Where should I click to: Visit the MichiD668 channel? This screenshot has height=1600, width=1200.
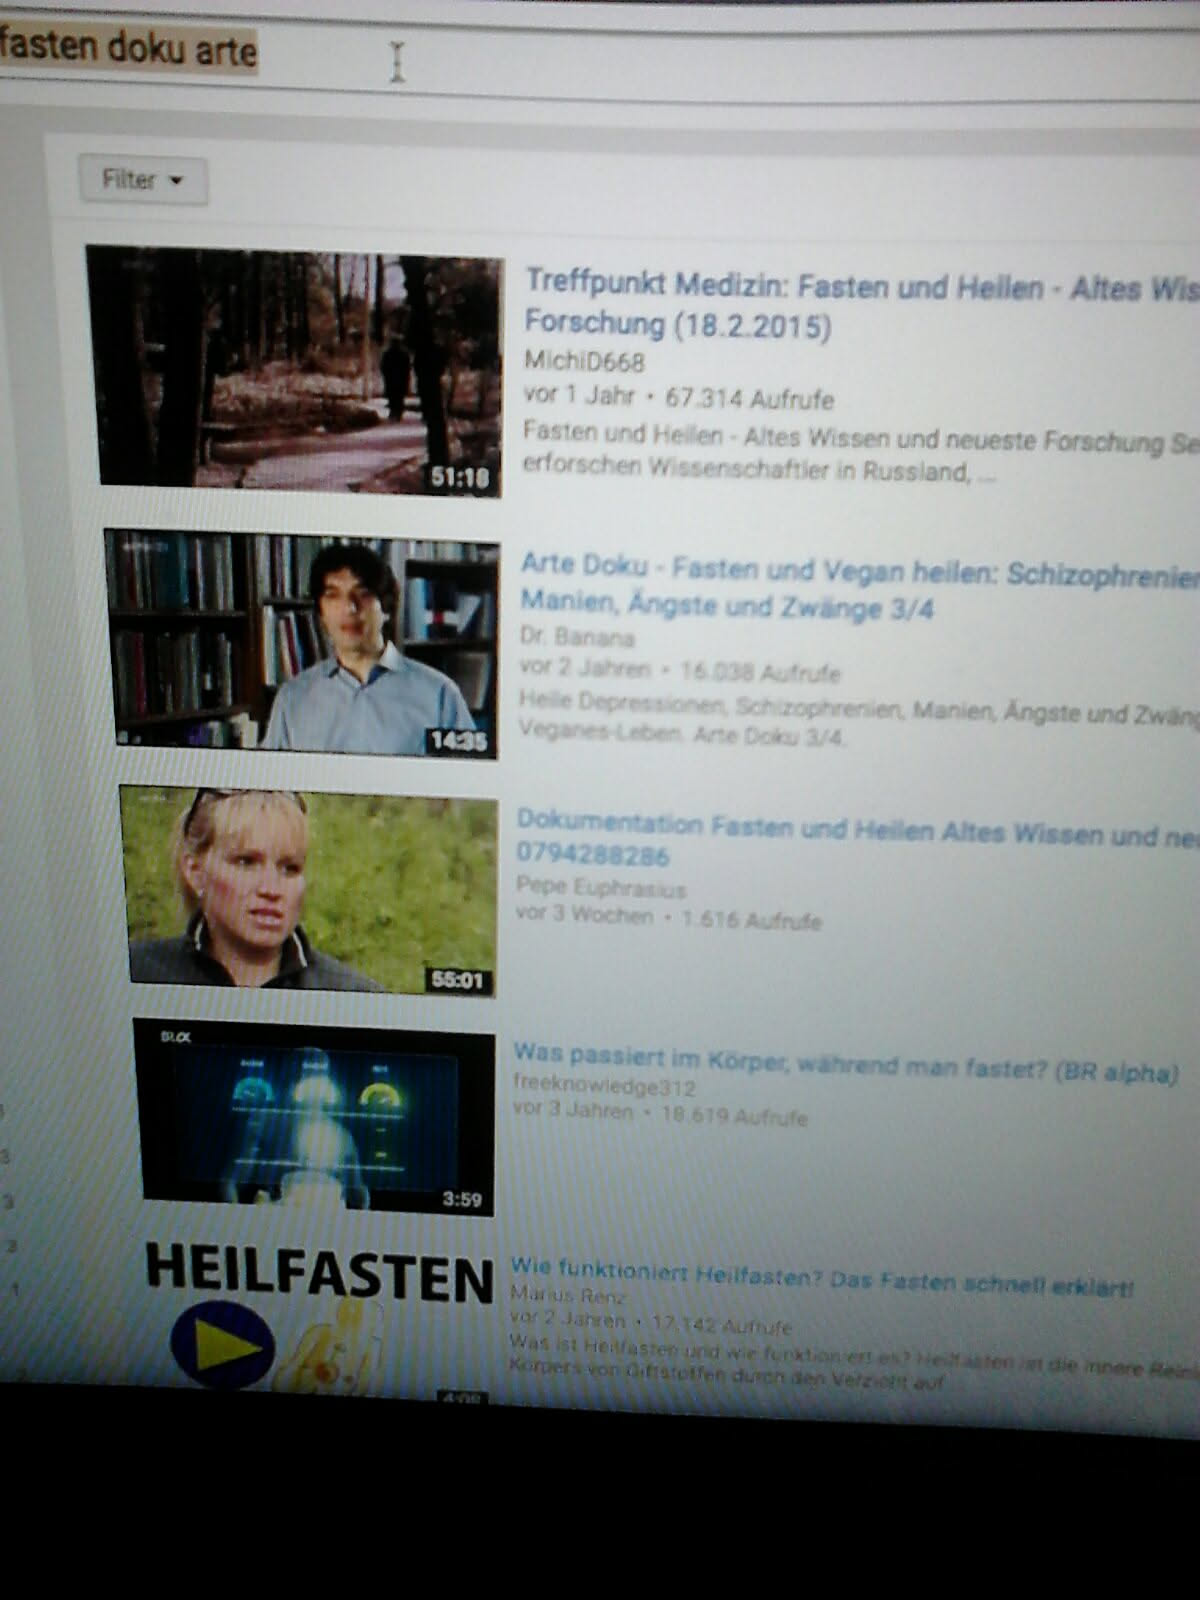point(584,361)
